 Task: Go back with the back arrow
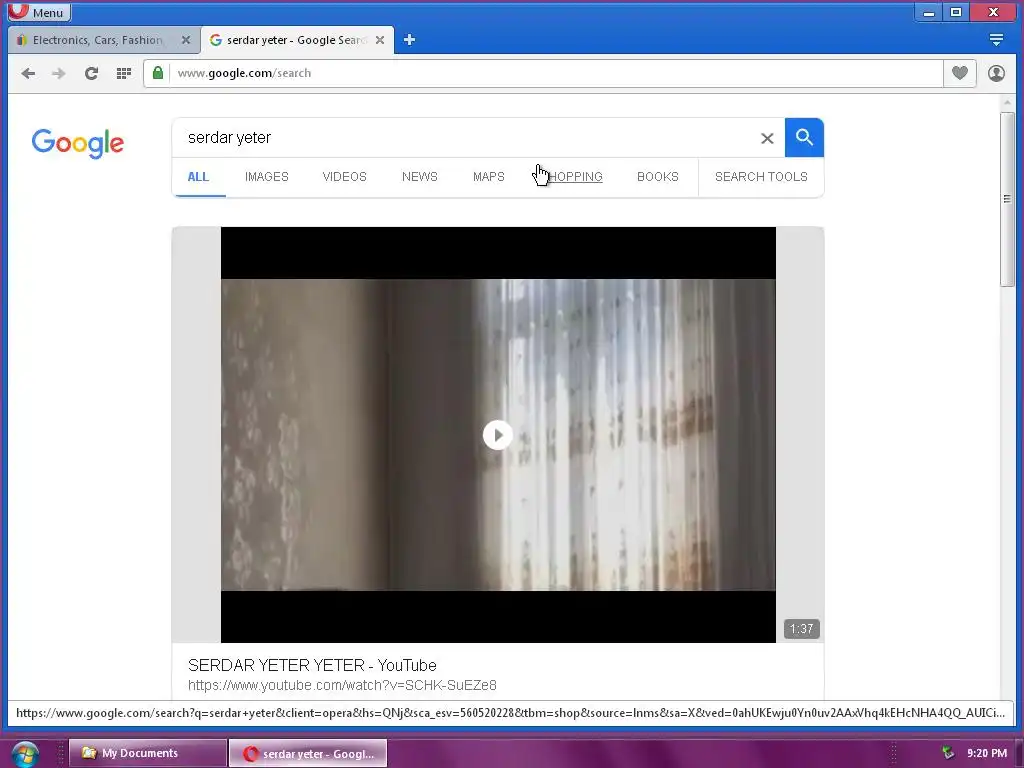(x=28, y=73)
